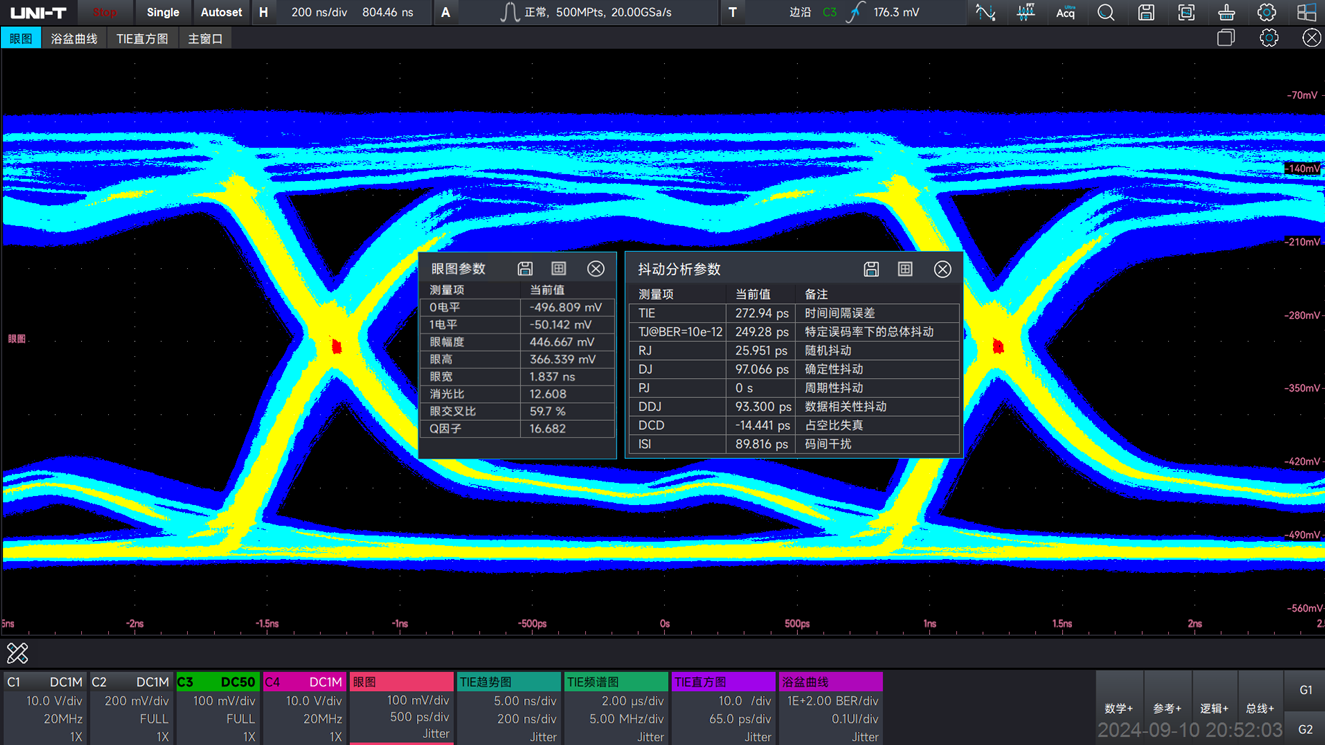Click the save floppy disk icon in top toolbar
The height and width of the screenshot is (745, 1325).
(1146, 13)
